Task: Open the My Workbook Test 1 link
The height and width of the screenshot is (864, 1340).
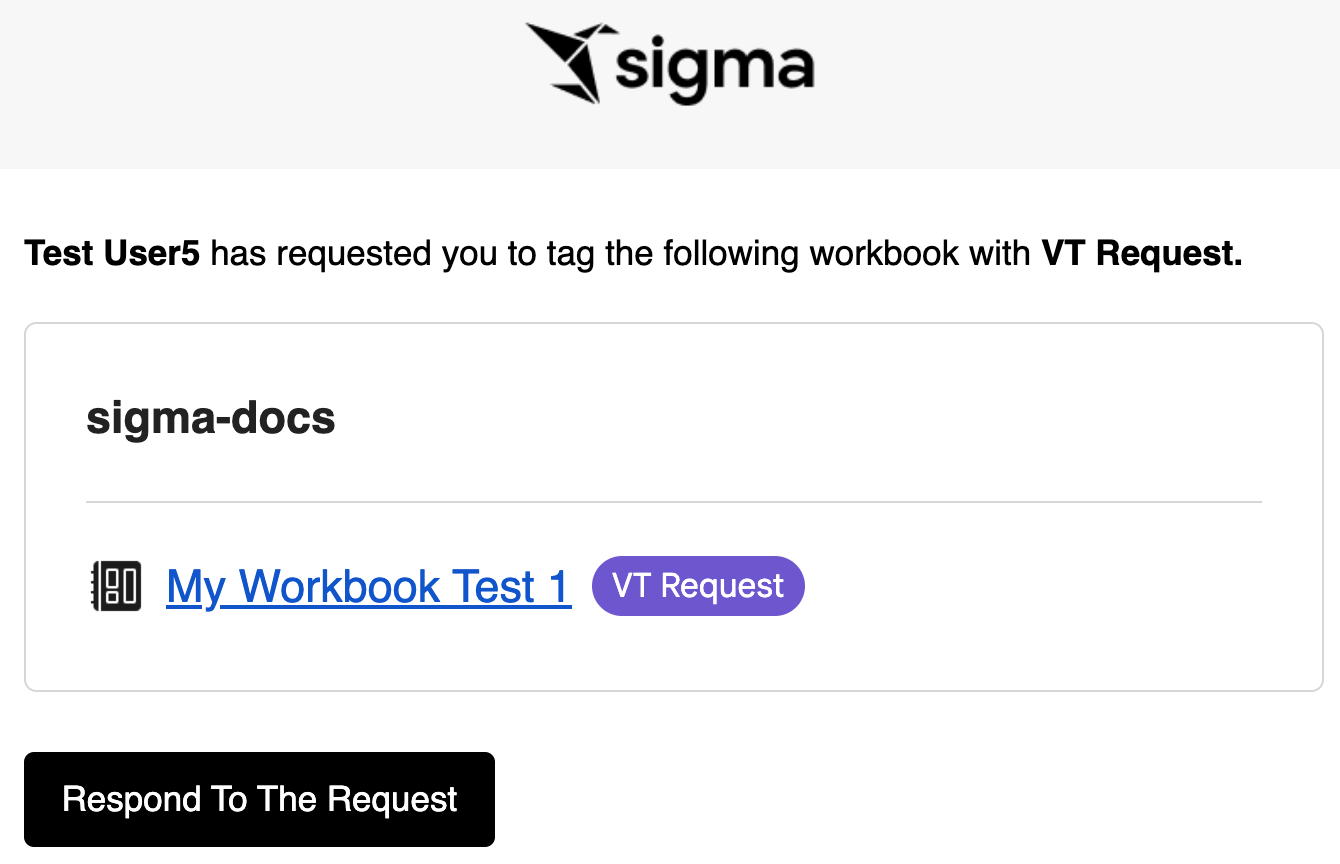Action: pyautogui.click(x=368, y=587)
